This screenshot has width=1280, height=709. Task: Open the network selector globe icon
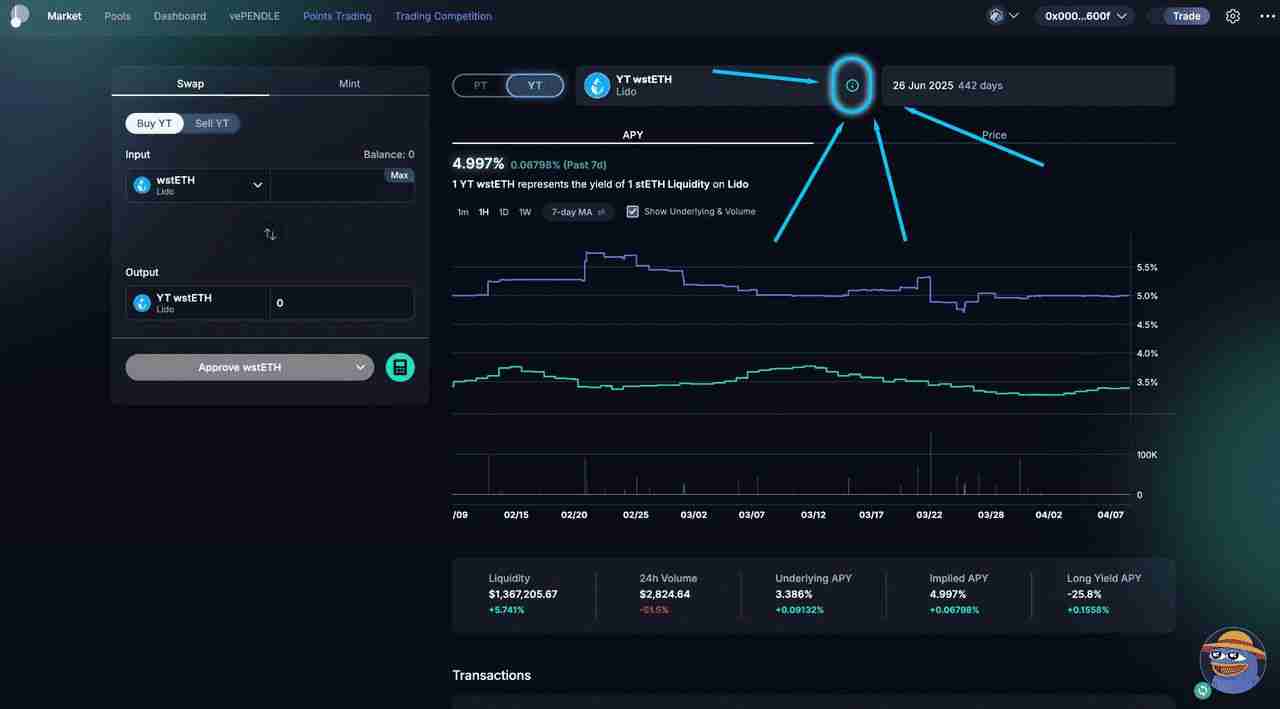pyautogui.click(x=994, y=15)
